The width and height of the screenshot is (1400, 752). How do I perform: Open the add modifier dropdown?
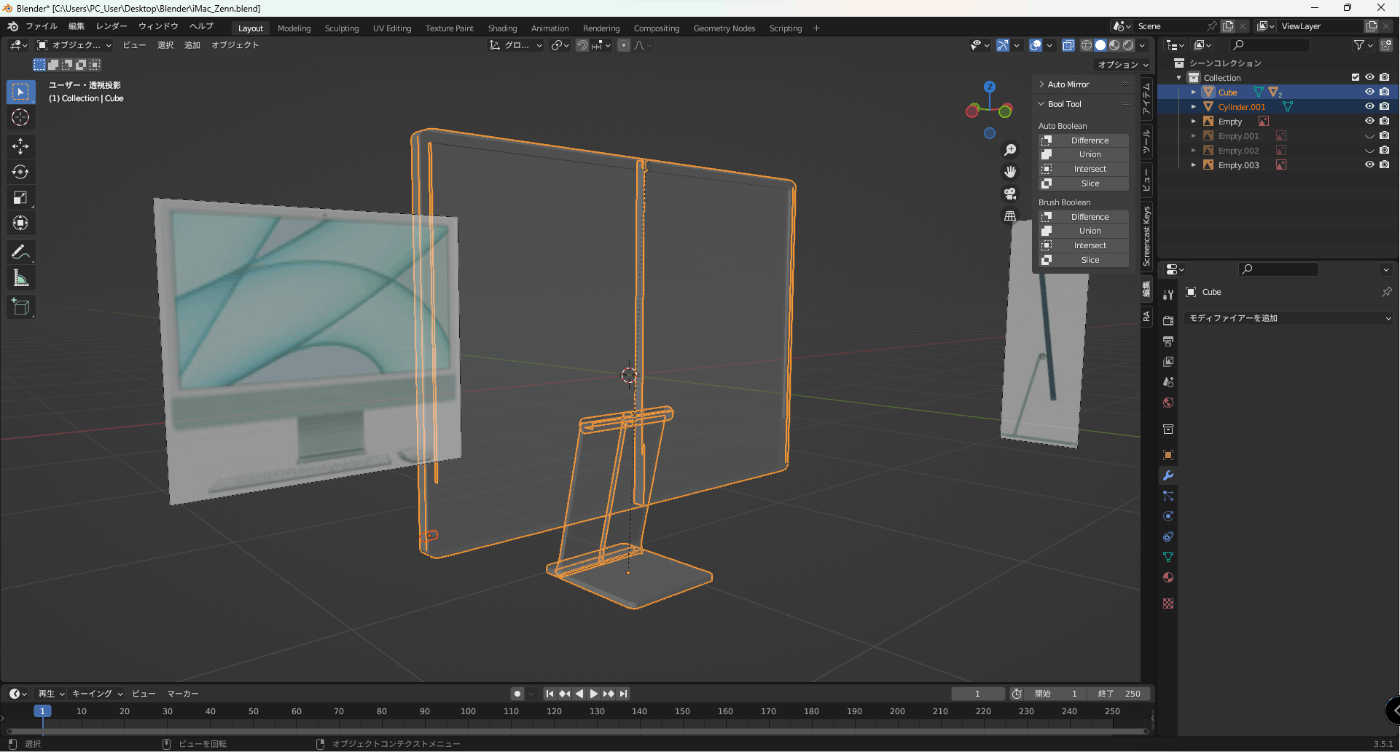pos(1289,318)
